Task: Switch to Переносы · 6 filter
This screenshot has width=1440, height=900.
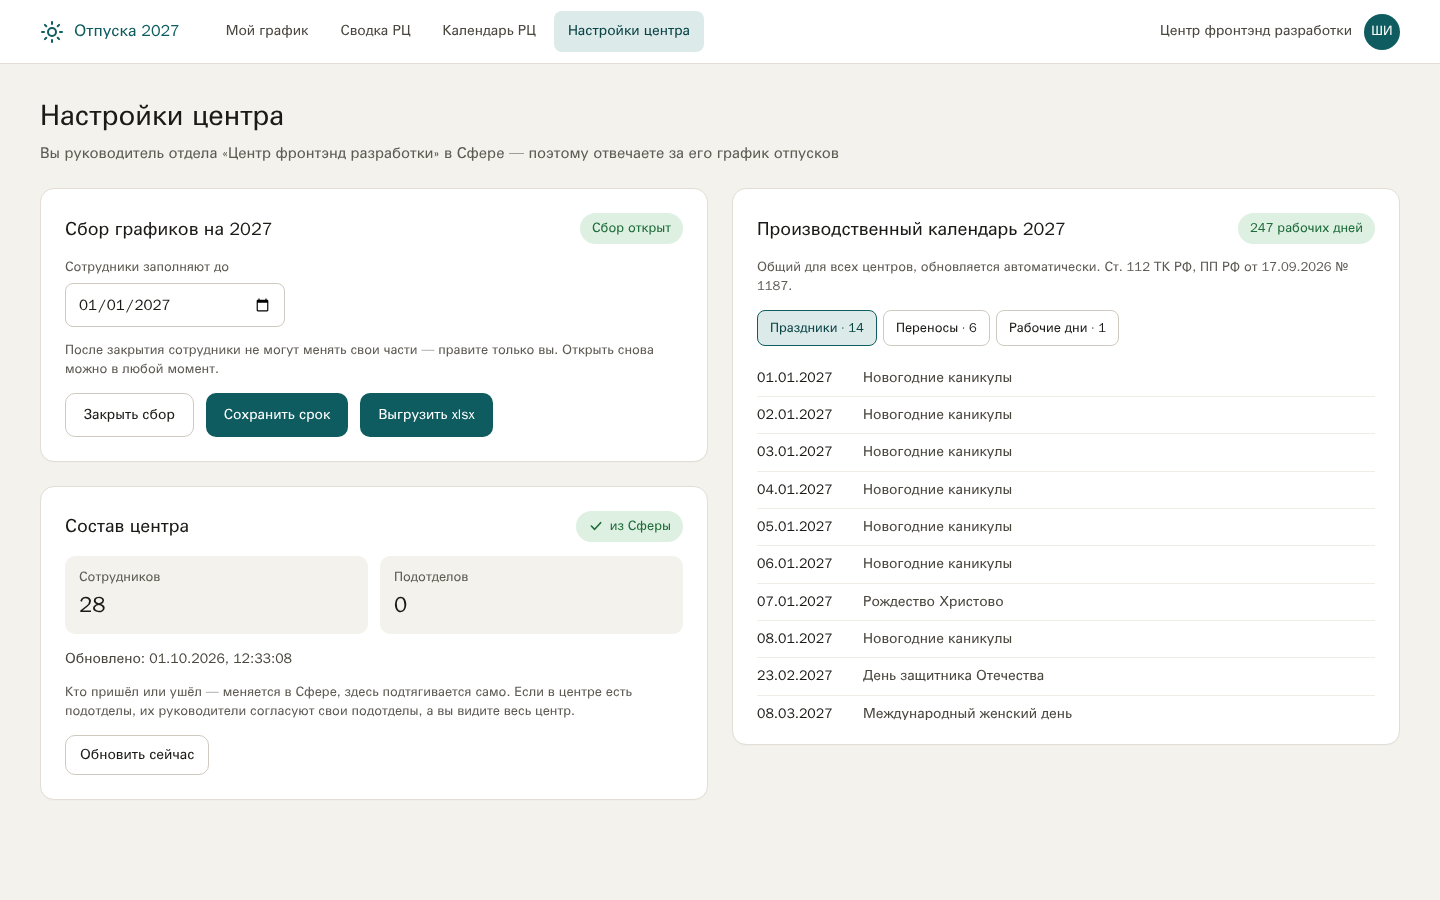Action: coord(936,328)
